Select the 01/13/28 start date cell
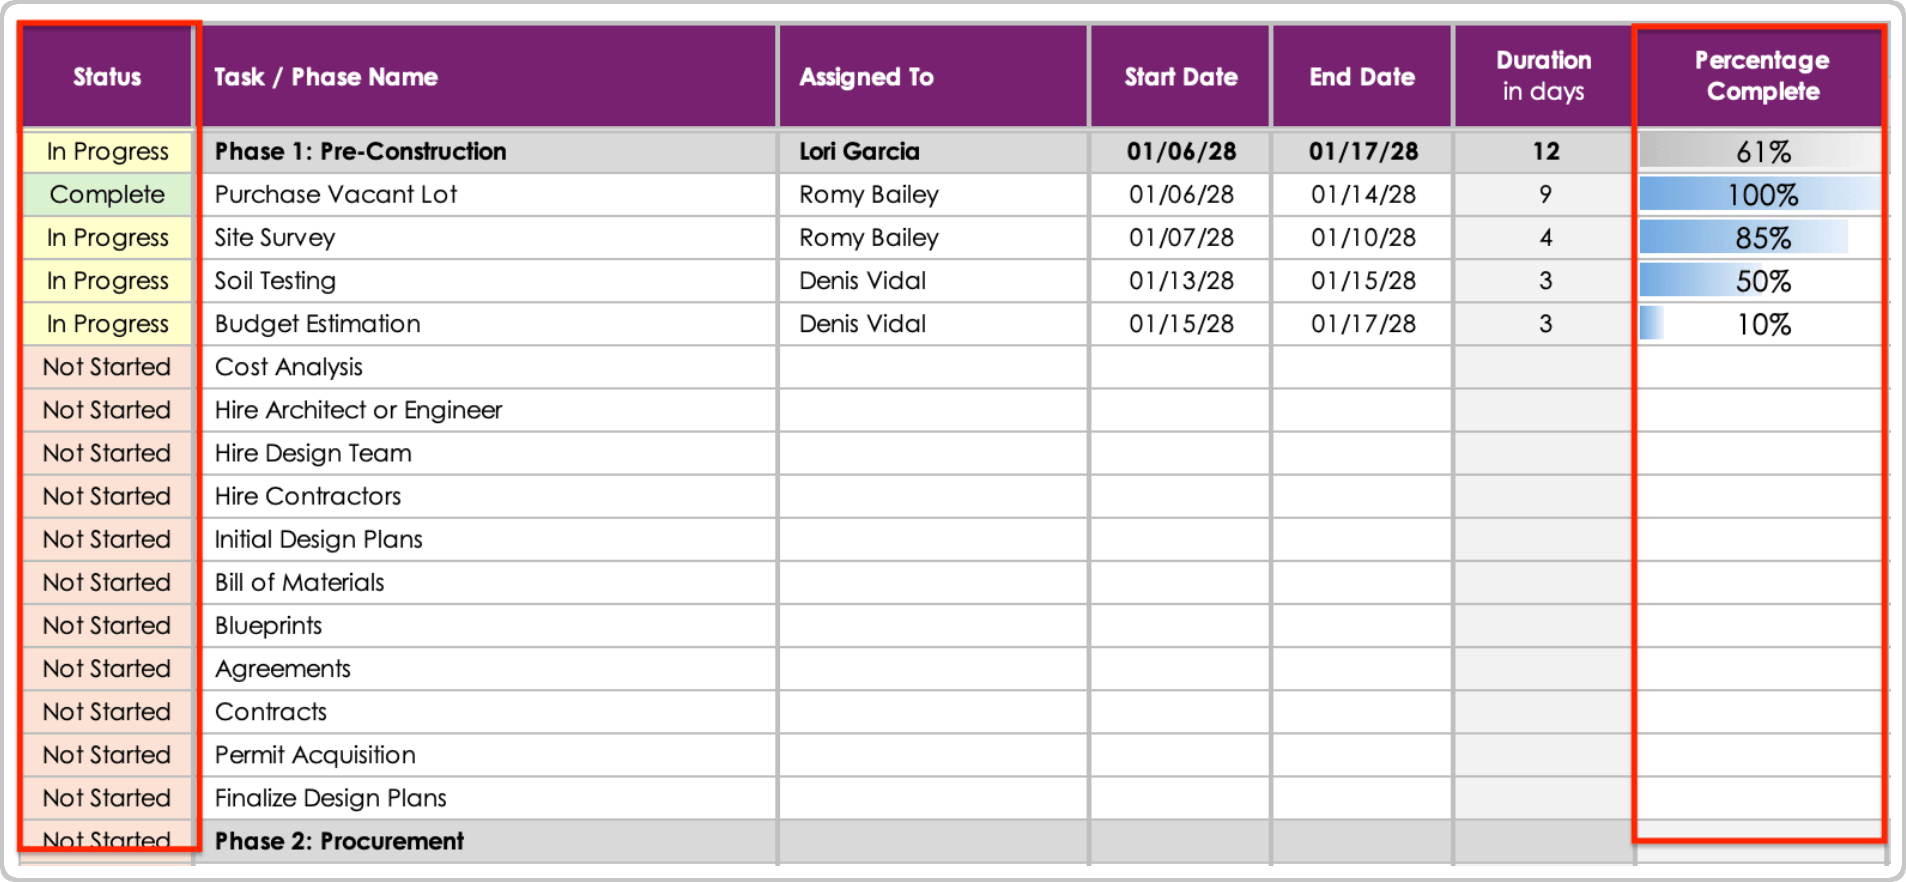Screen dimensions: 1906x882 (x=1181, y=281)
